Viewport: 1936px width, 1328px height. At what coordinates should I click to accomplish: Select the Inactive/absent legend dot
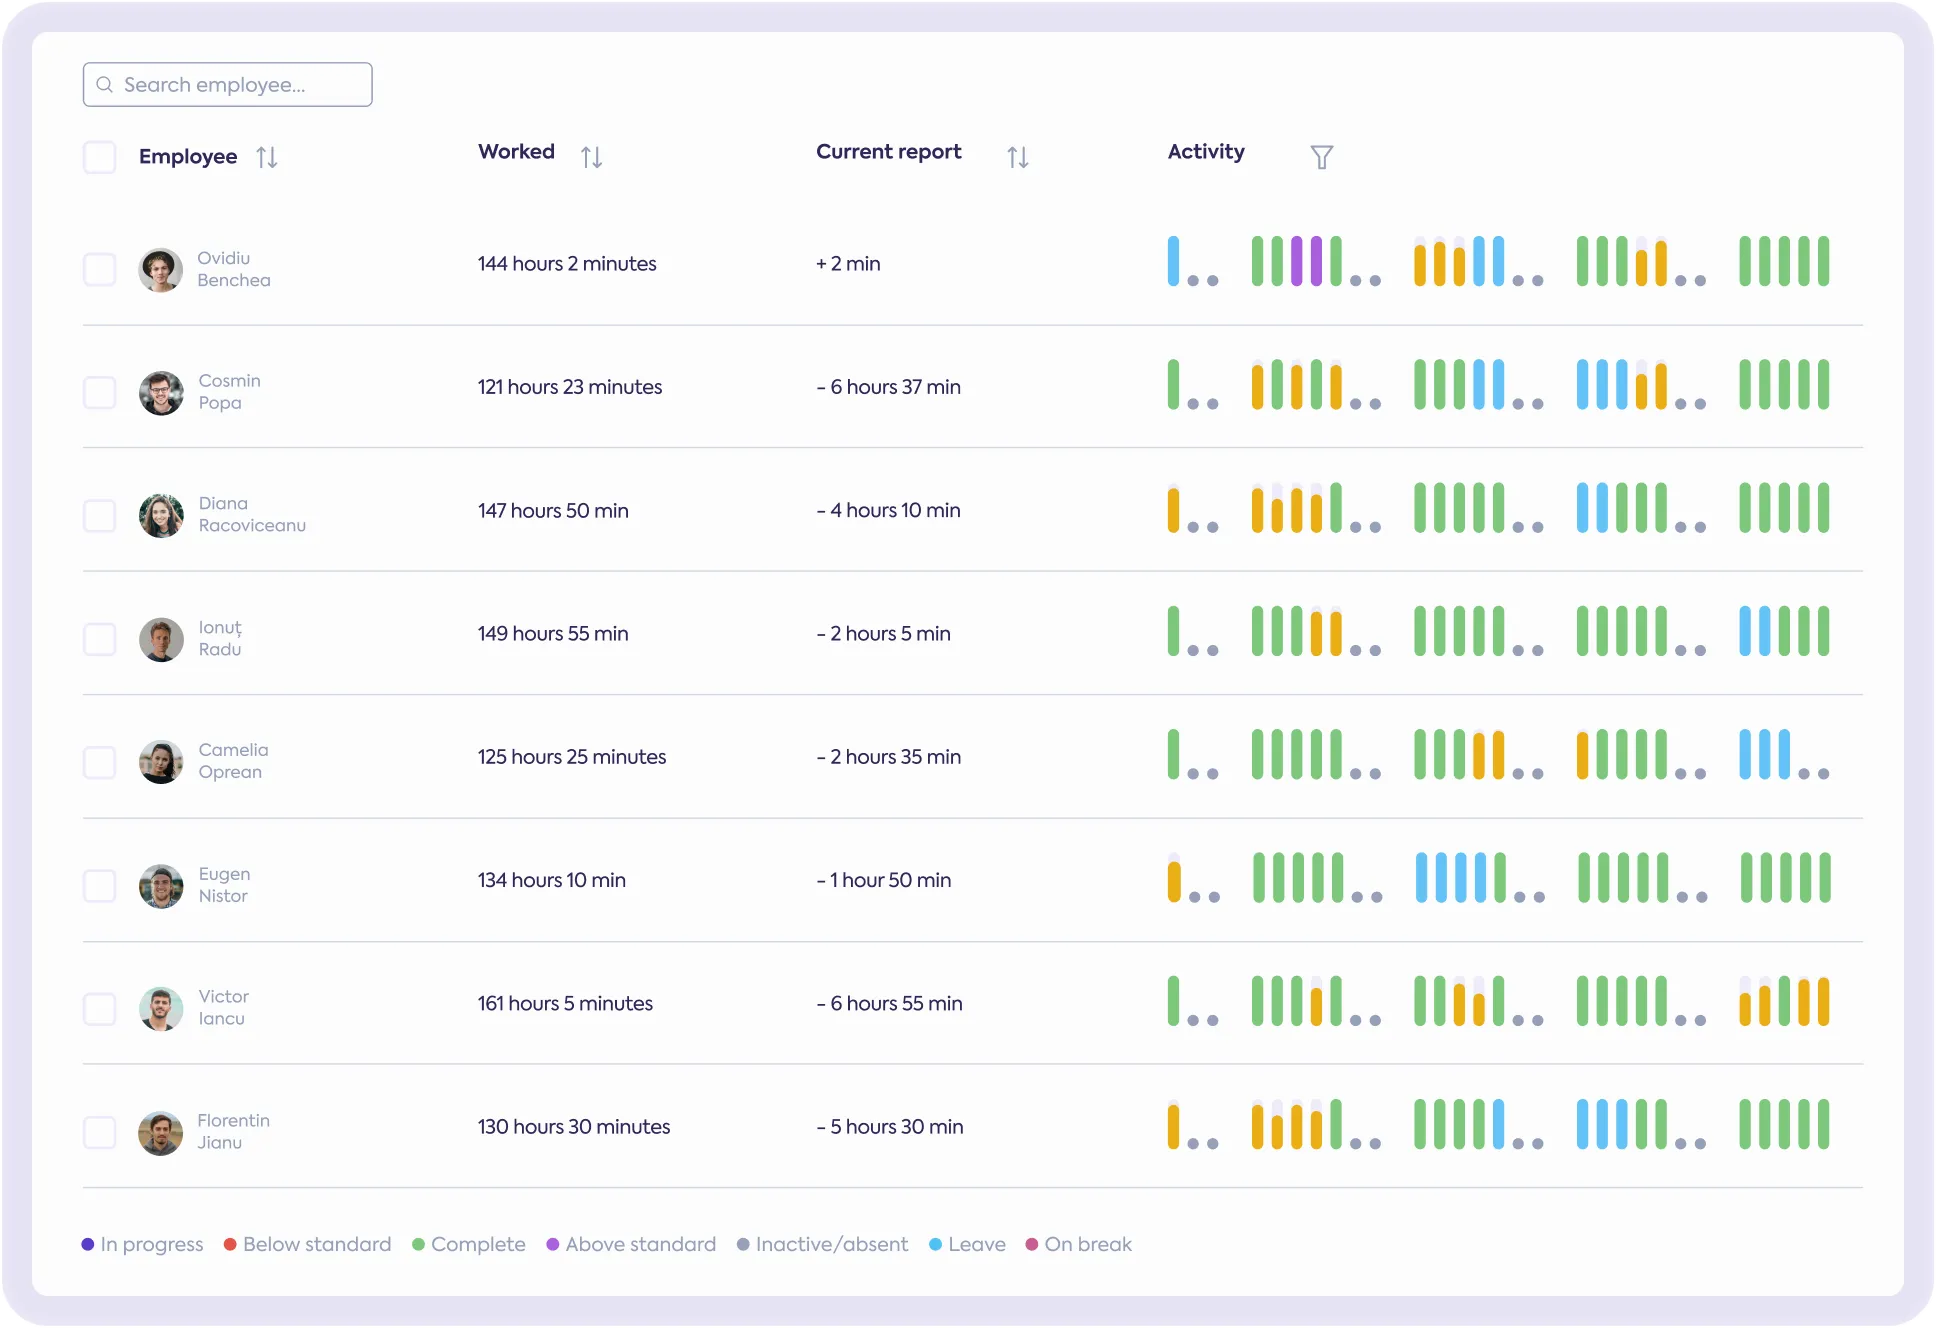(x=743, y=1244)
